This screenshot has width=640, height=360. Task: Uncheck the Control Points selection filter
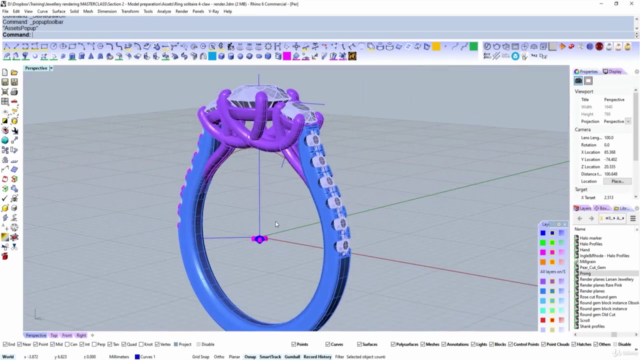[511, 344]
